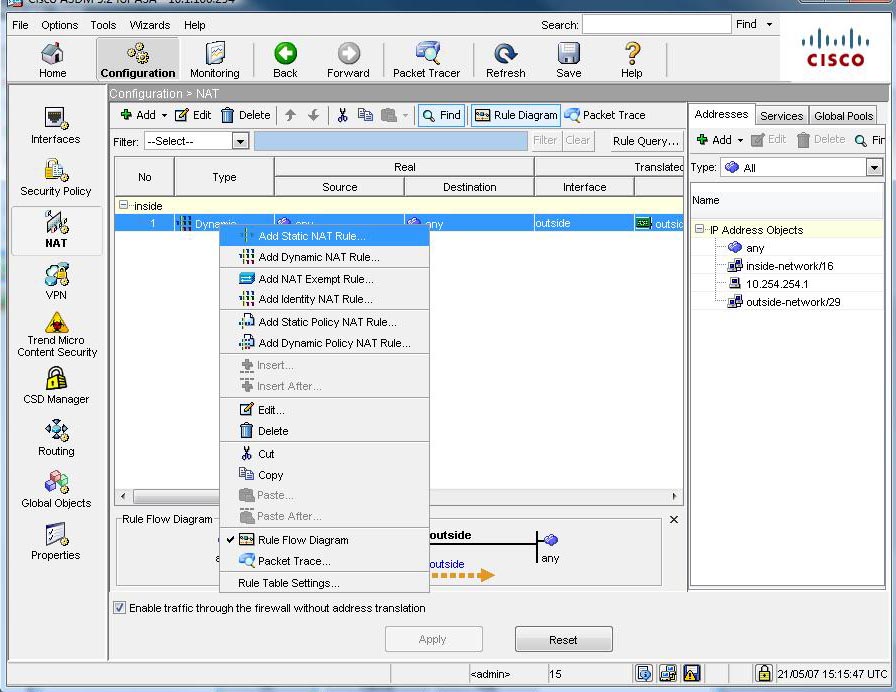Click the Cut scissors icon in NAT toolbar
896x692 pixels.
click(342, 115)
